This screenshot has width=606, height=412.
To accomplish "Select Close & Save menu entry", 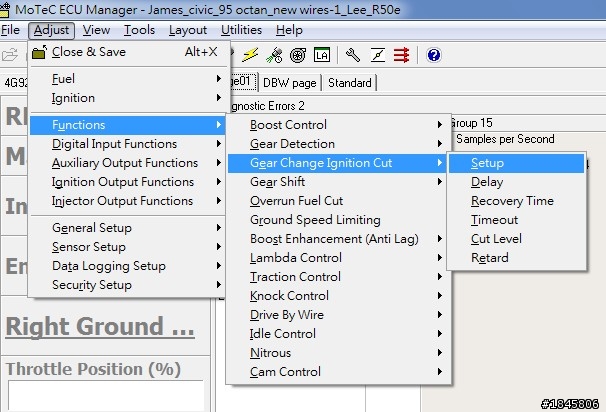I will 127,52.
